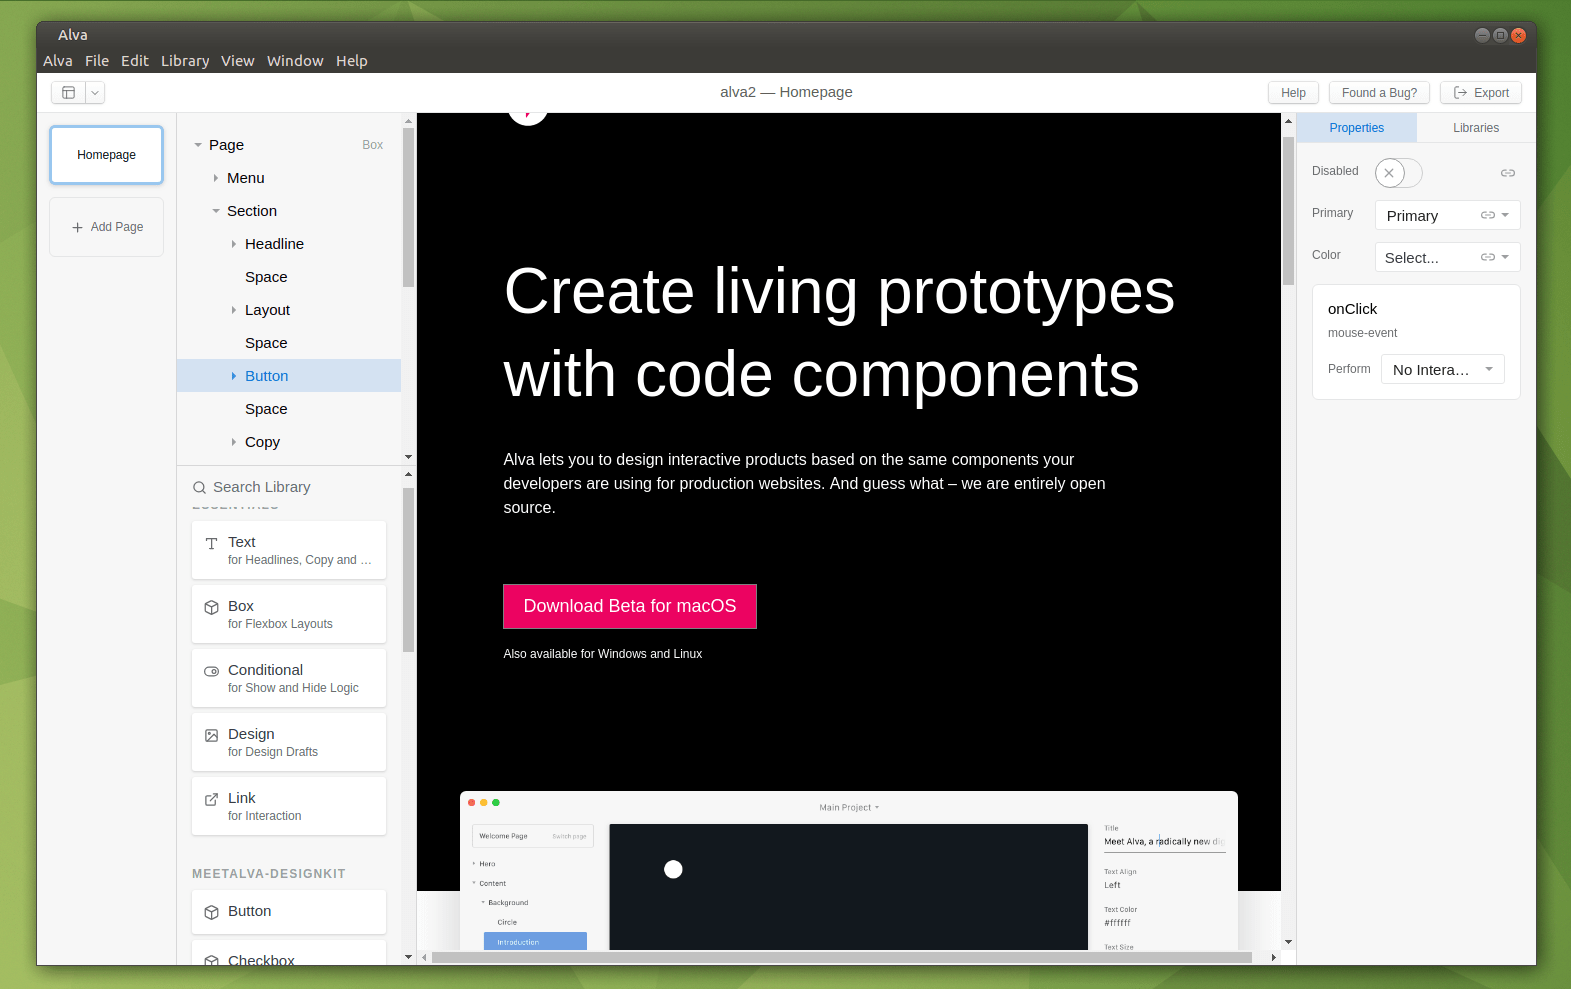Switch to the Libraries tab
Screen dimensions: 1571x989
pos(1475,128)
